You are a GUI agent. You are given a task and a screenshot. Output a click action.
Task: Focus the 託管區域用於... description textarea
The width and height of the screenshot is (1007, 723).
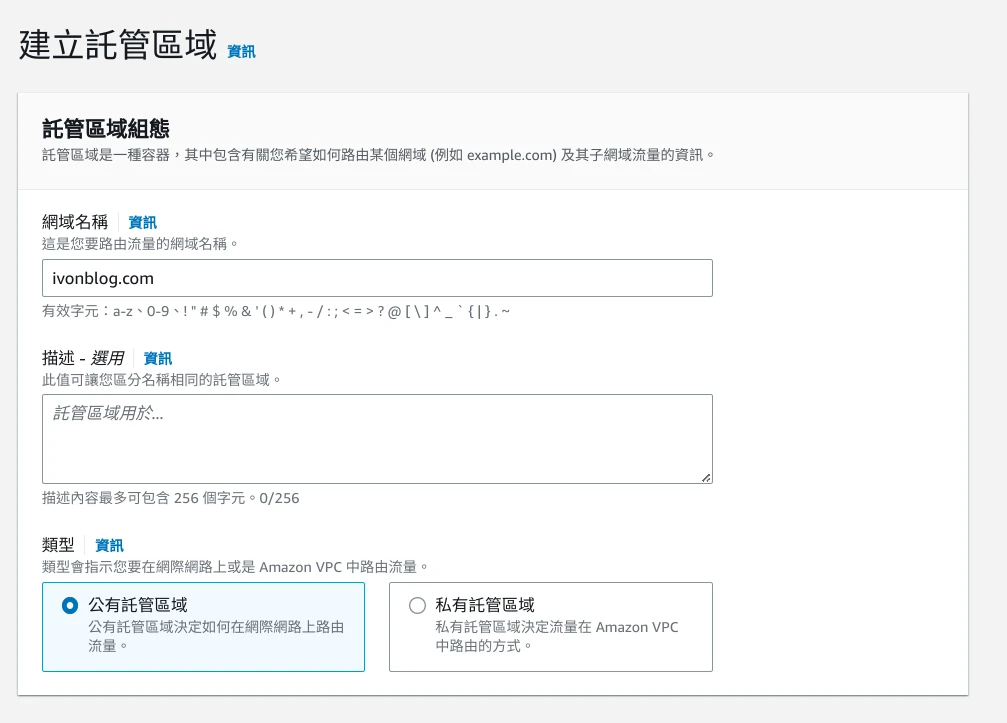377,438
